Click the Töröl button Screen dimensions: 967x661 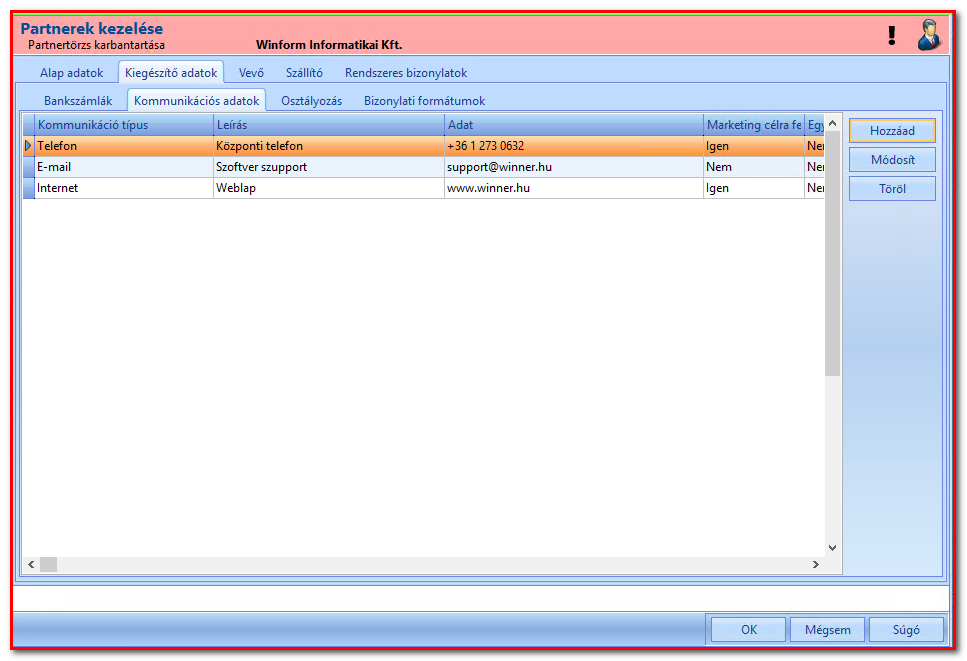[892, 189]
